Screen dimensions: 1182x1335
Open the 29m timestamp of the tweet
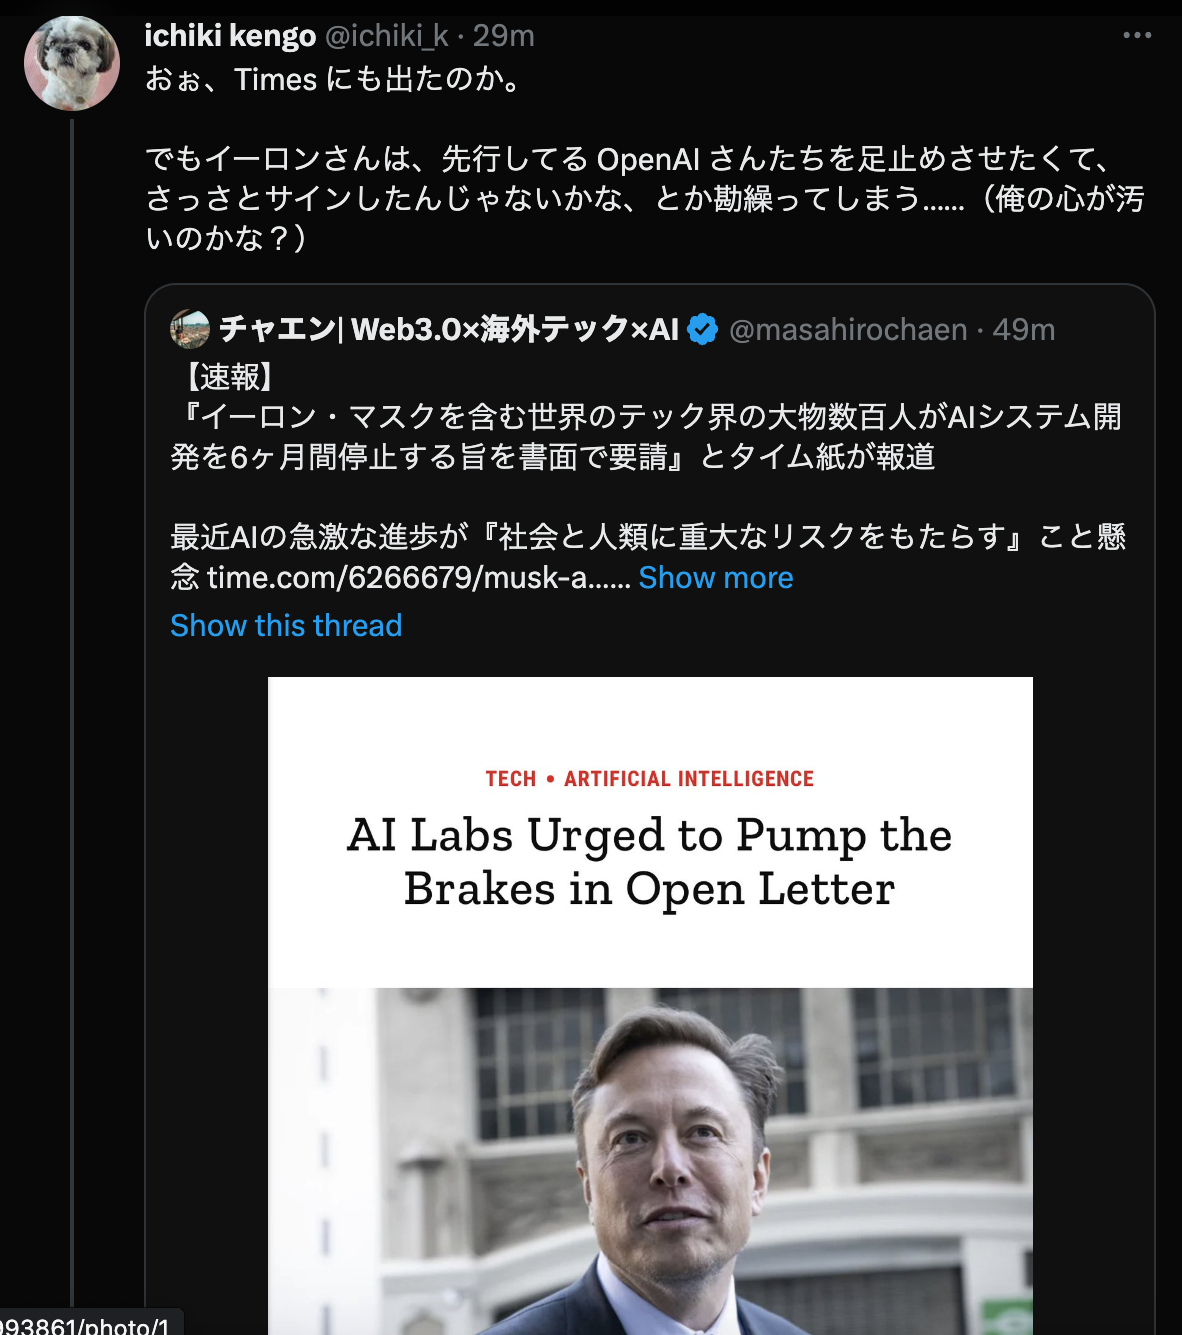[x=504, y=36]
